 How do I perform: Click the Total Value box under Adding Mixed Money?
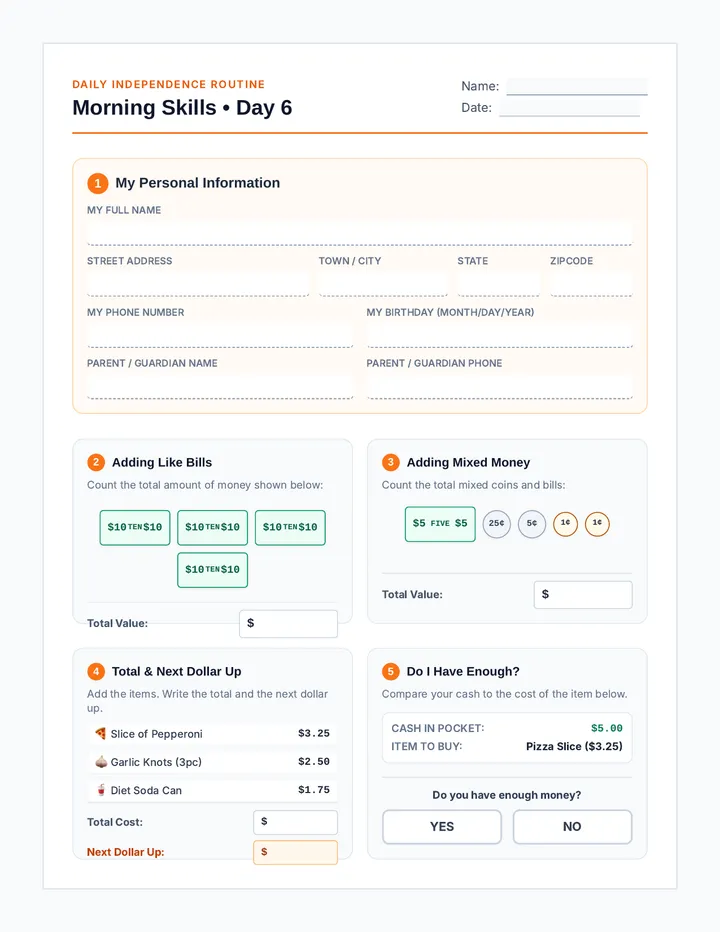(x=583, y=595)
